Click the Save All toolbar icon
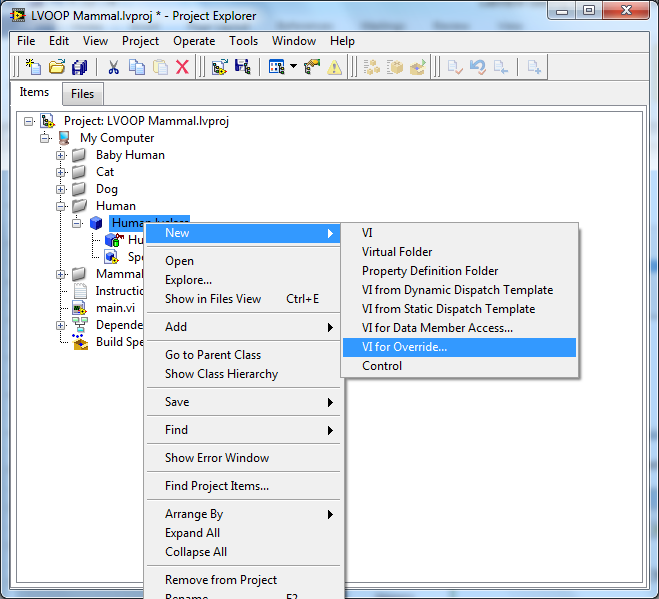The image size is (659, 599). pos(79,67)
